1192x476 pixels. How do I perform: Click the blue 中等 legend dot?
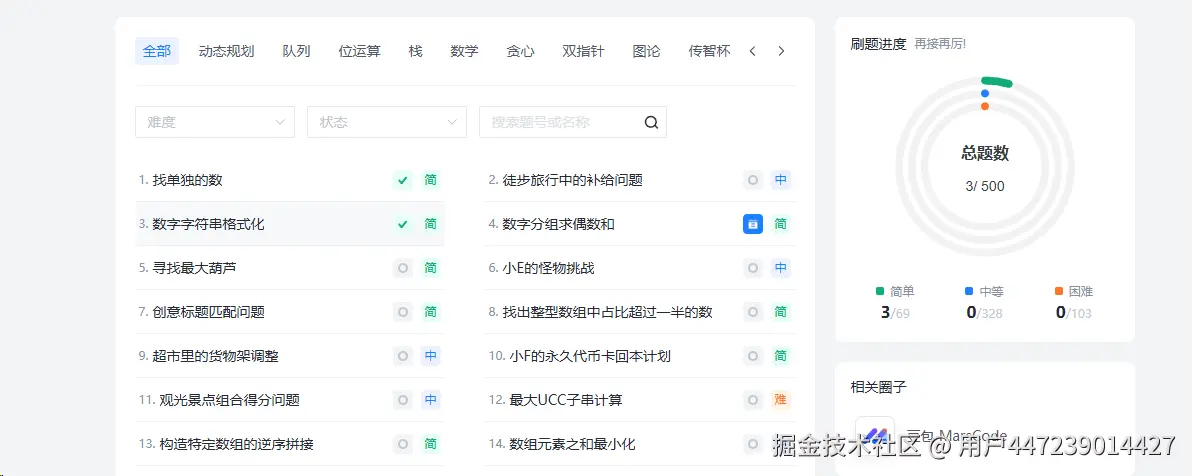969,291
